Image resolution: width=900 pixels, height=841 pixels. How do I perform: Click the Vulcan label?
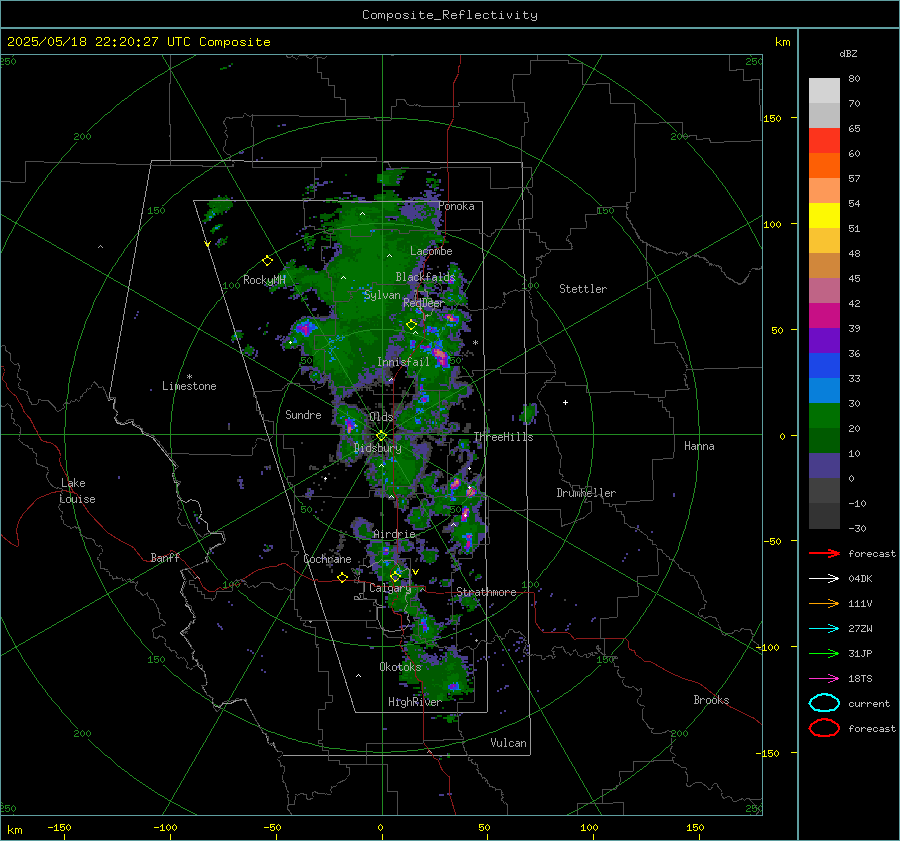pyautogui.click(x=508, y=743)
